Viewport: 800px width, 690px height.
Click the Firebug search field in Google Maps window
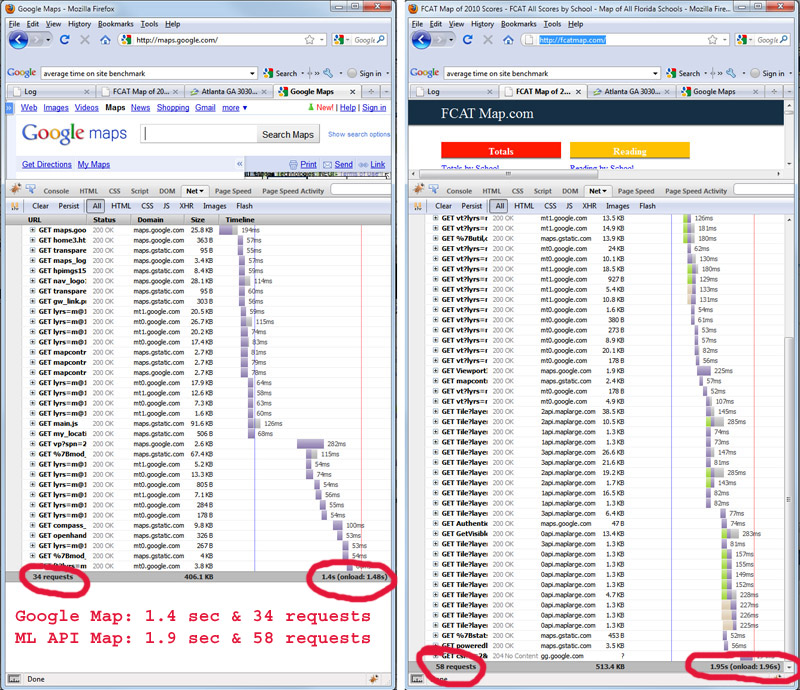(360, 190)
